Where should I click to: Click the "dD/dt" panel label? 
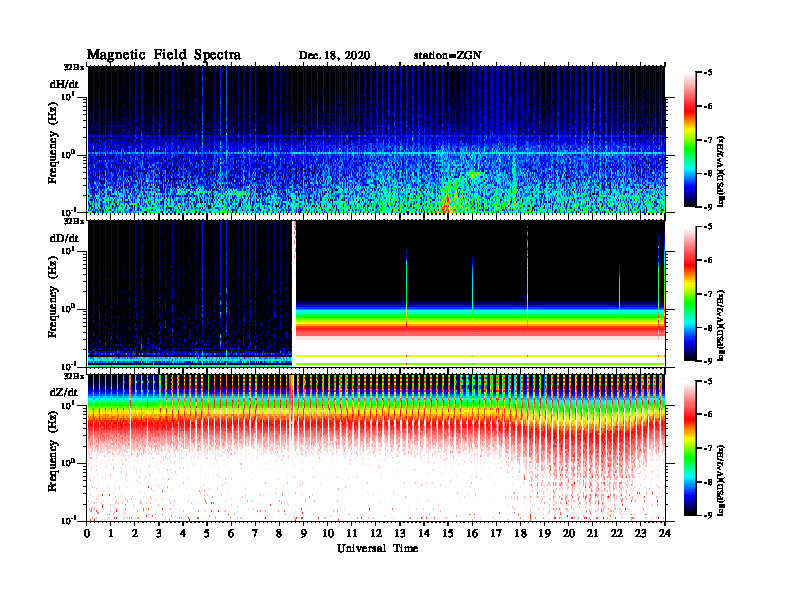click(x=64, y=238)
